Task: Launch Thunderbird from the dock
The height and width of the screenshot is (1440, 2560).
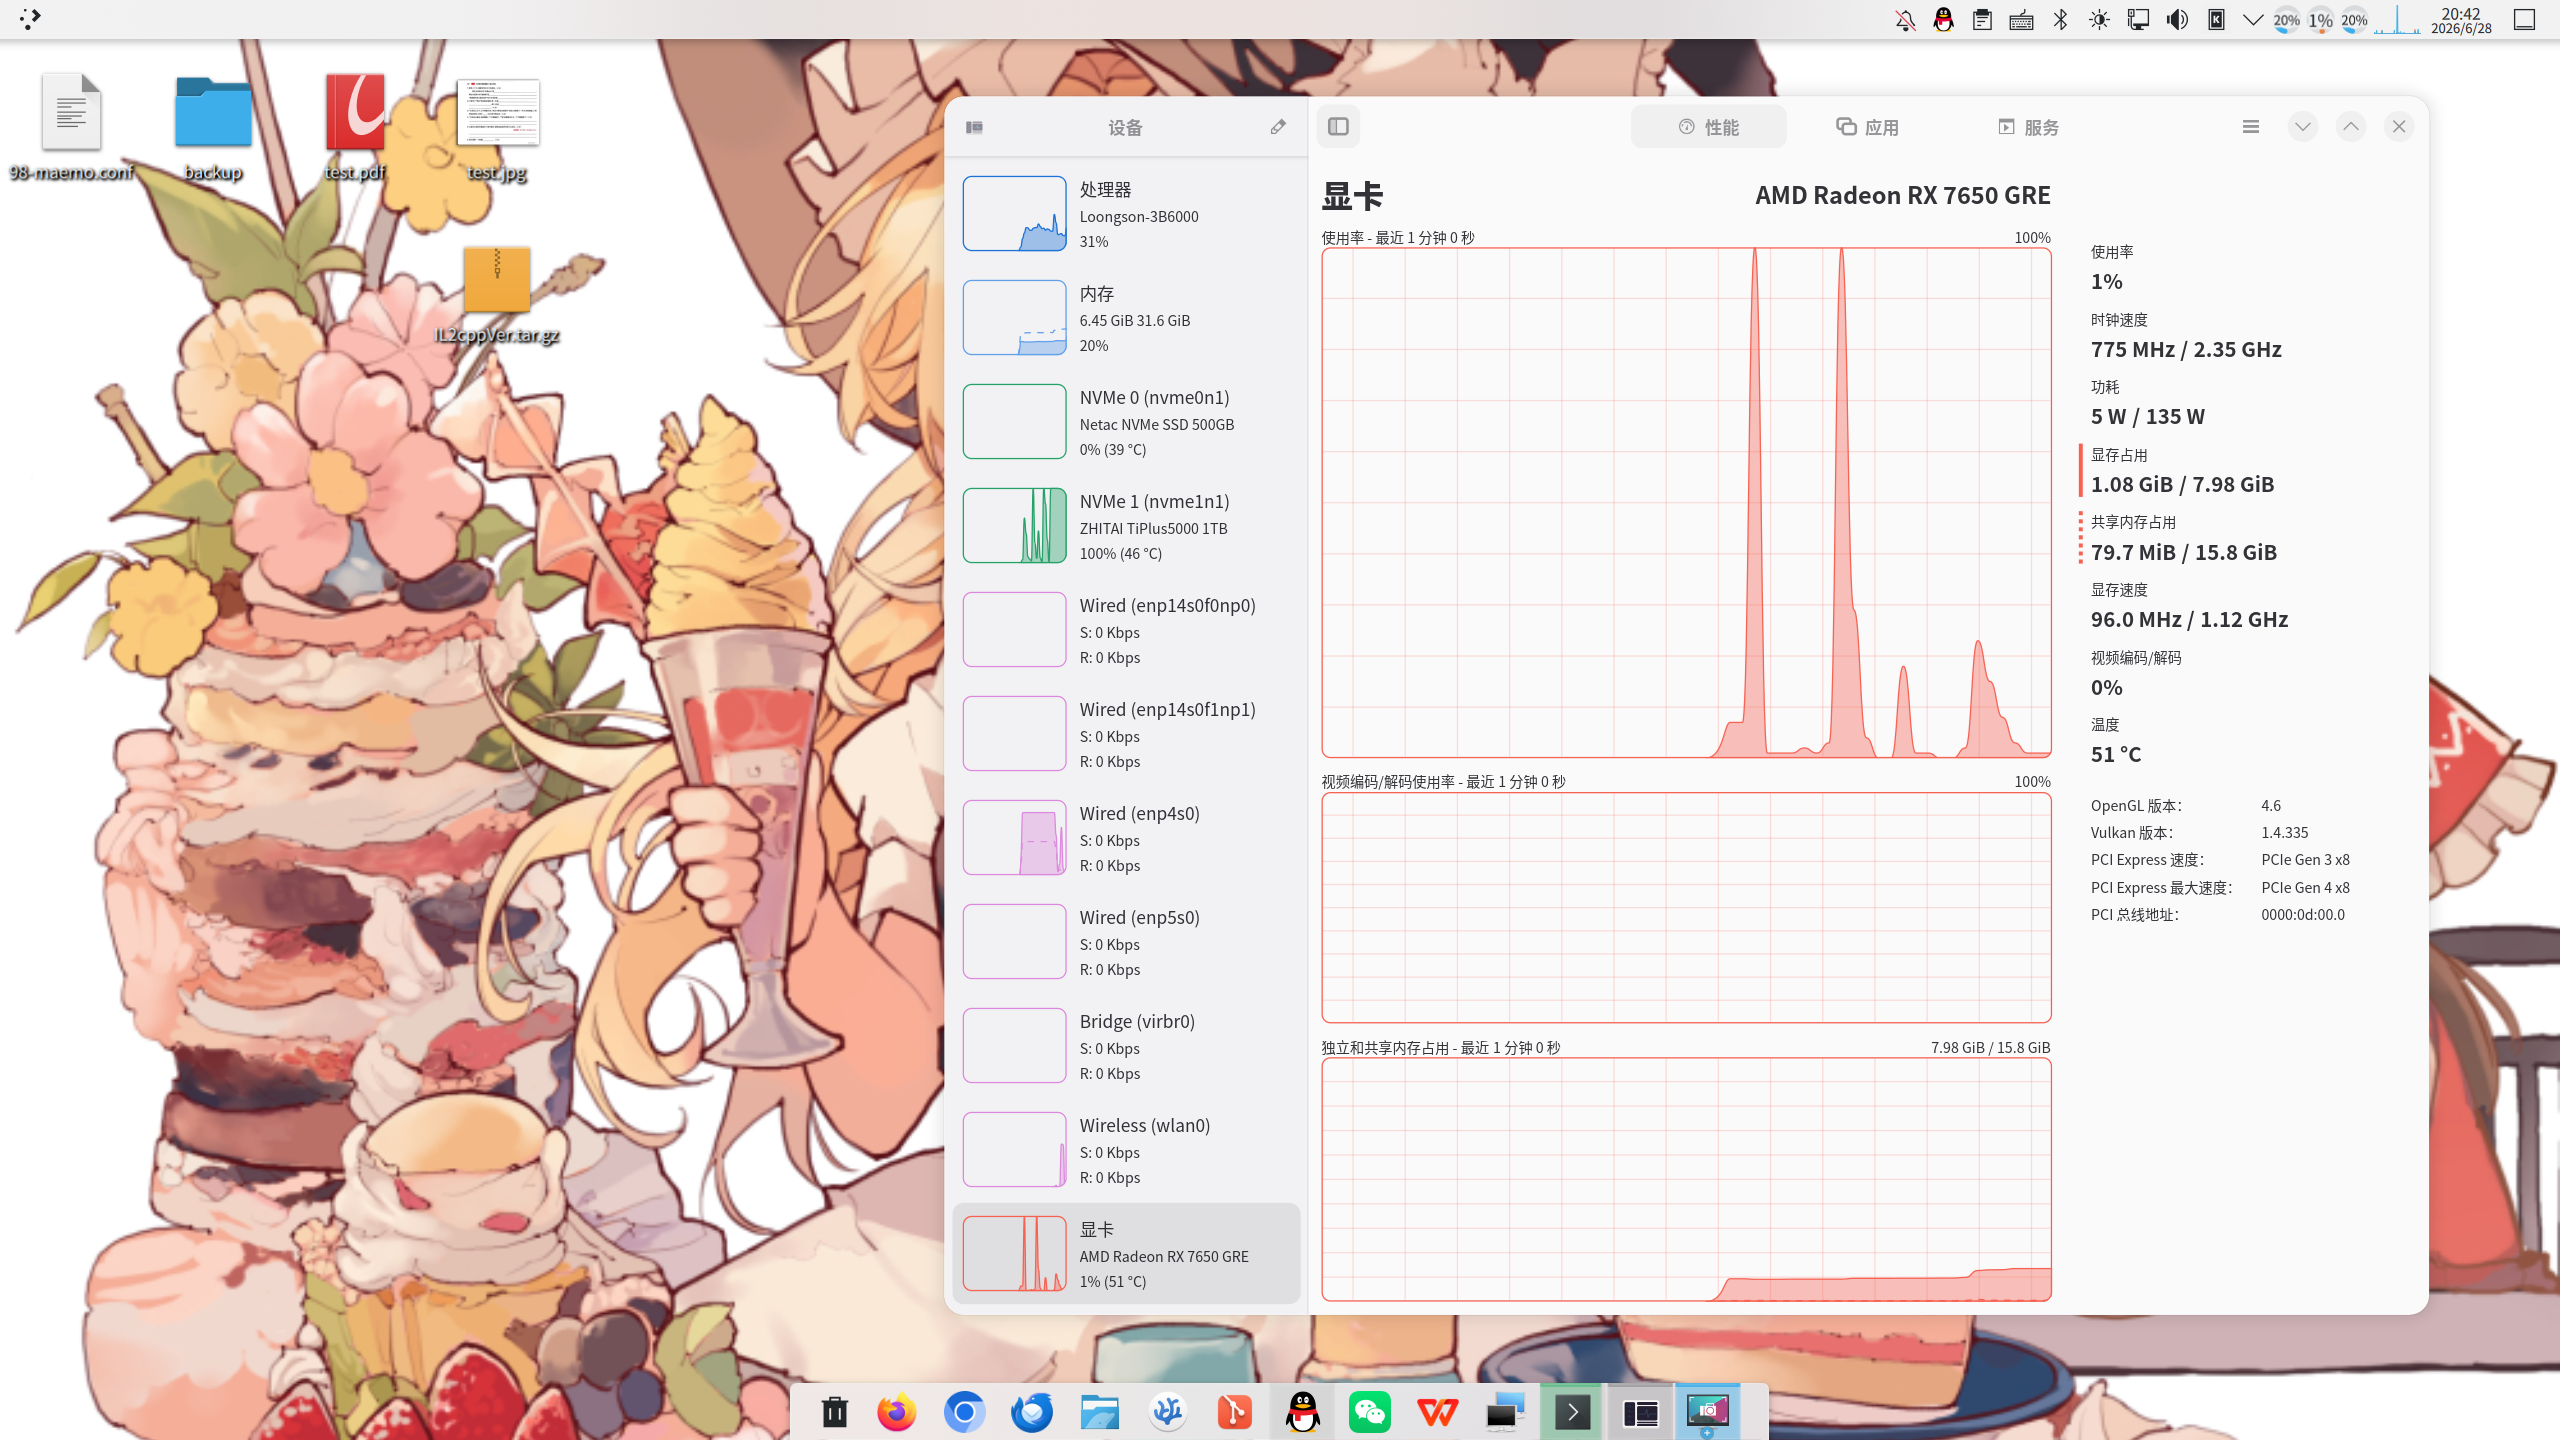Action: (x=1031, y=1412)
